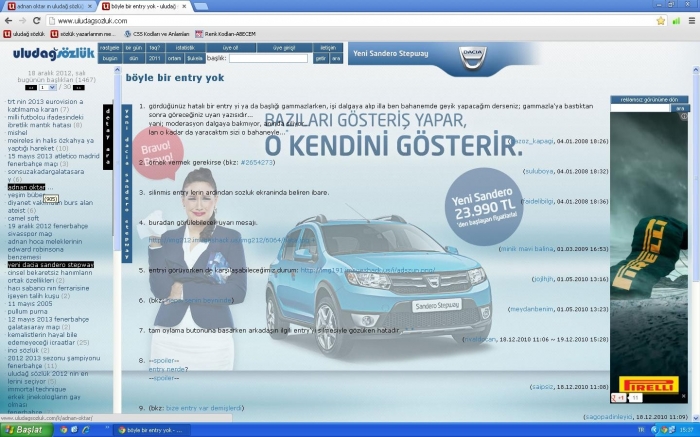Click the taskbar 'böyle bir entry yok' window button
Viewport: 700px width, 437px height.
coord(152,430)
